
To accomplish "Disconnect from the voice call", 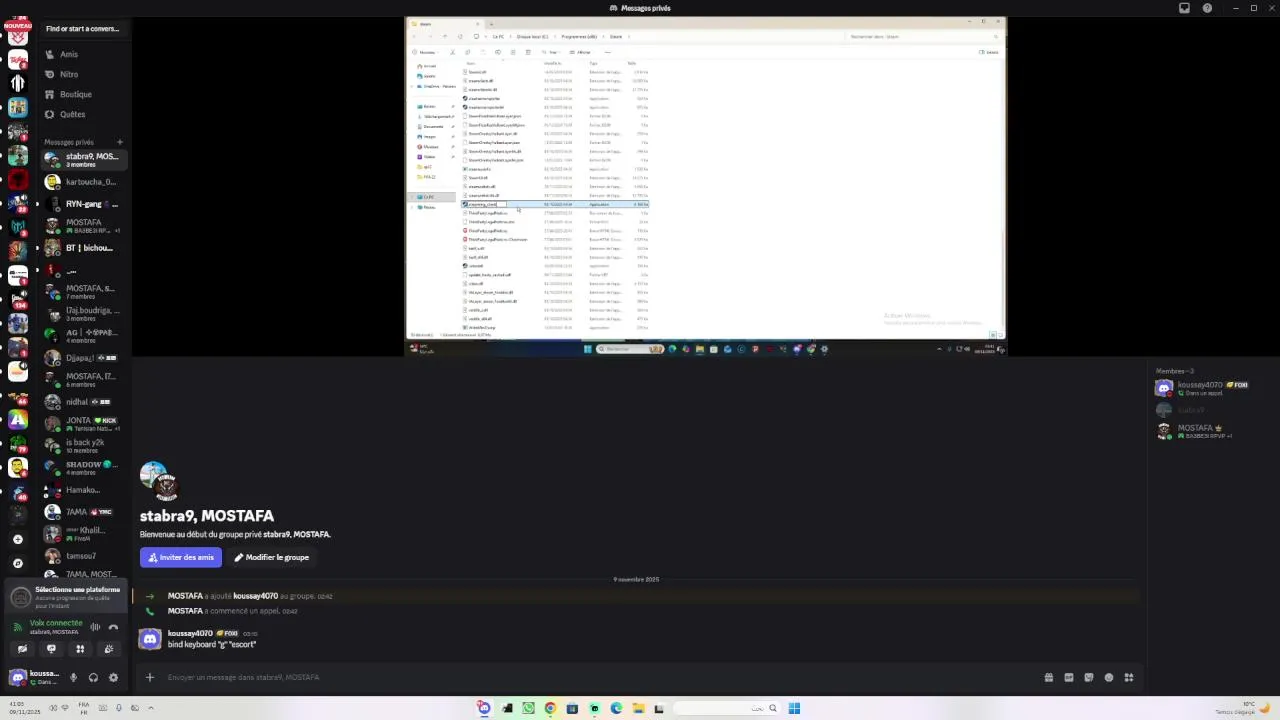I will pos(113,627).
